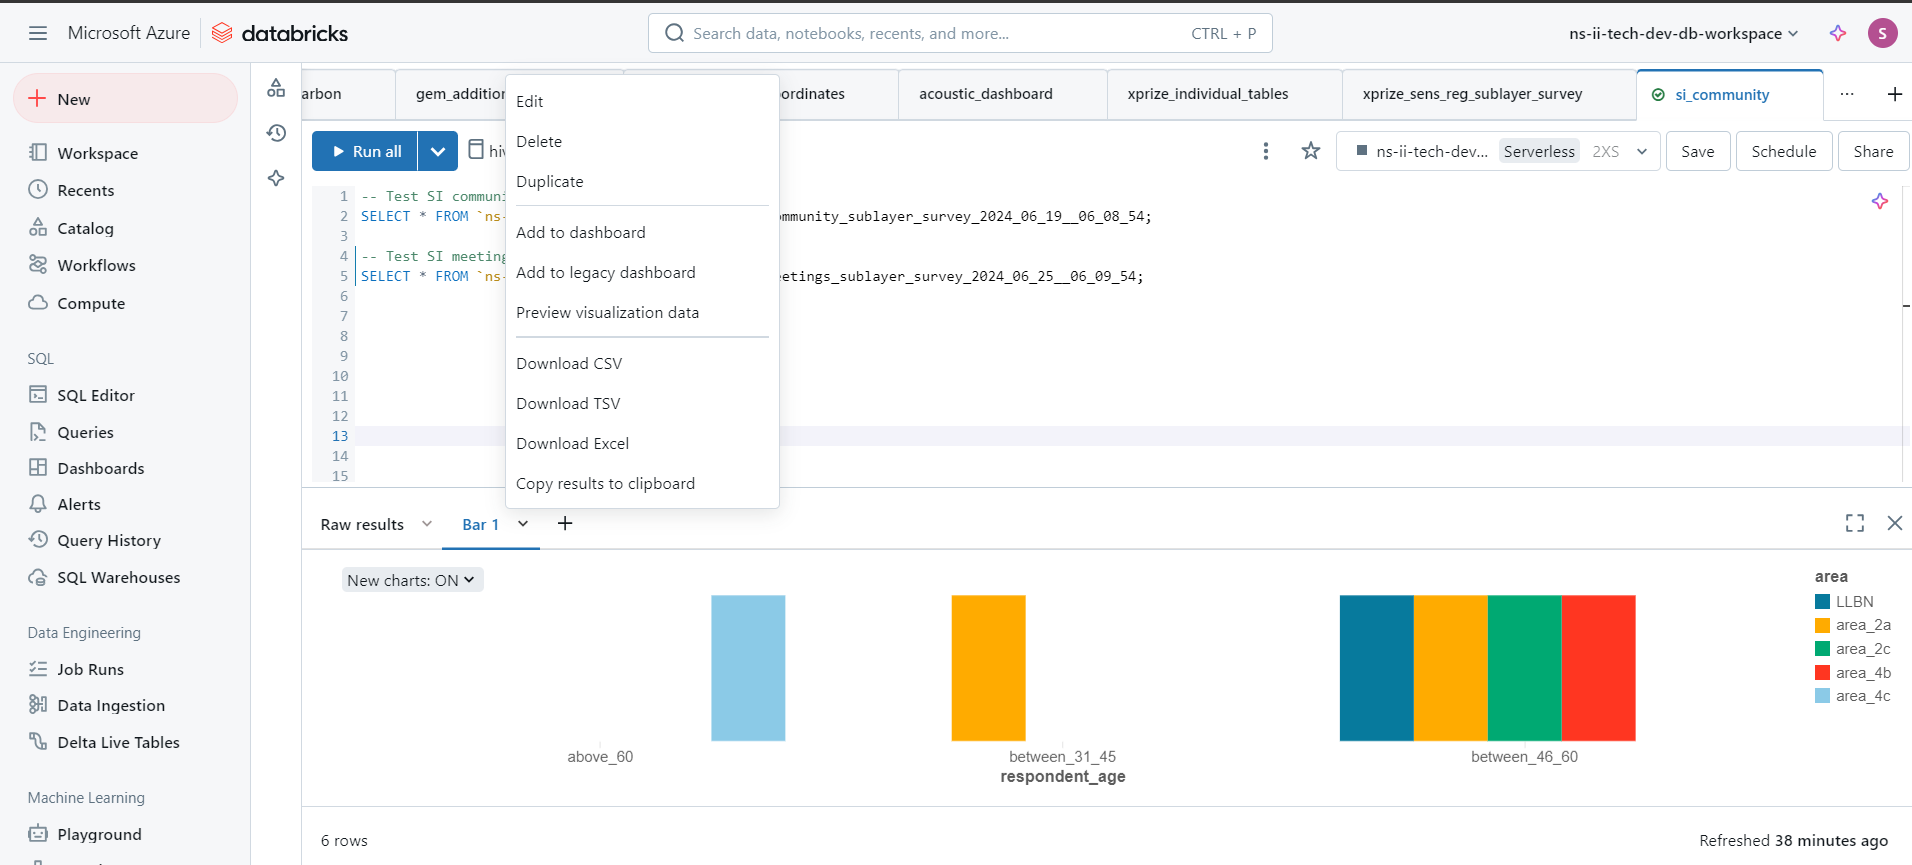
Task: Expand results panel to fullscreen
Action: coord(1855,523)
